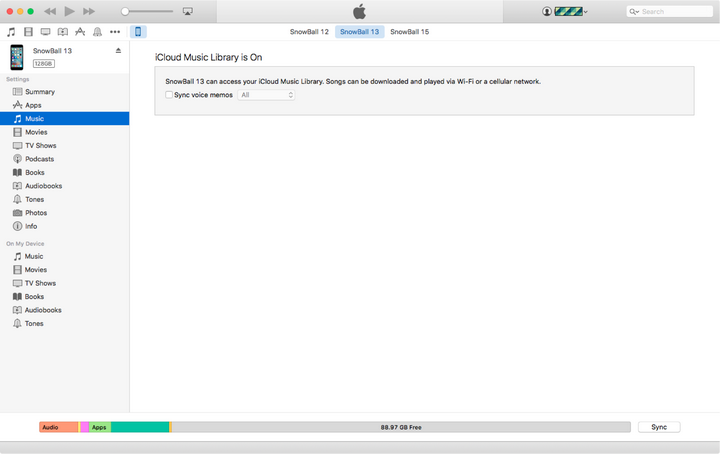
Task: Click the fast-forward playback button
Action: (89, 11)
